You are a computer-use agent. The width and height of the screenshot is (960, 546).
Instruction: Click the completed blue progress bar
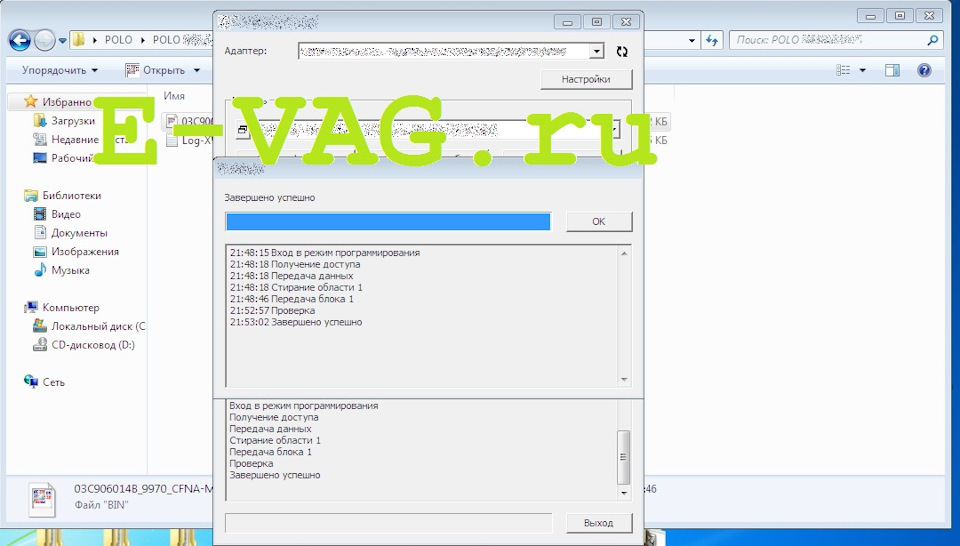(388, 222)
